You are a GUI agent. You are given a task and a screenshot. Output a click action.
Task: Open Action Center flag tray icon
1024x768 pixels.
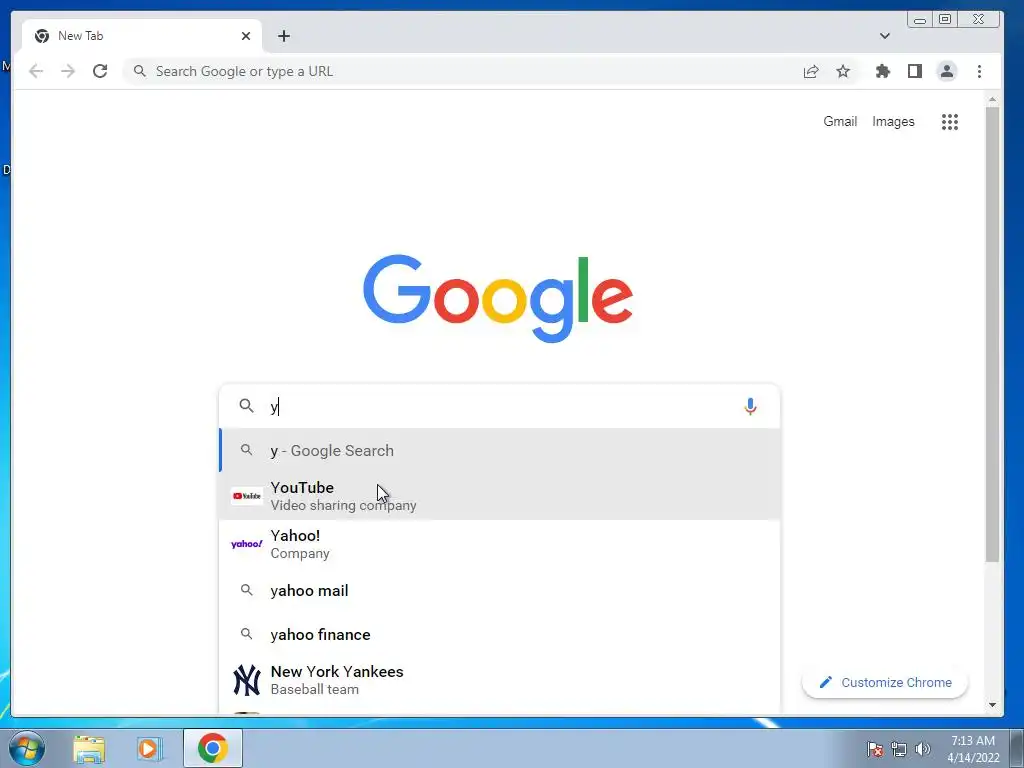tap(875, 749)
